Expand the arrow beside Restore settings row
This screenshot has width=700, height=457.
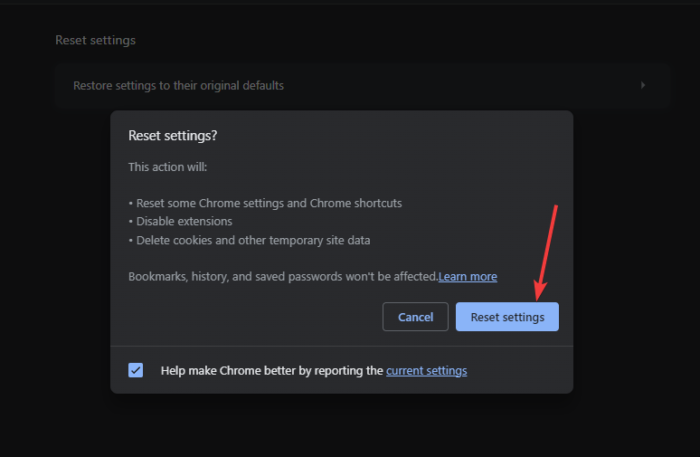pyautogui.click(x=643, y=85)
